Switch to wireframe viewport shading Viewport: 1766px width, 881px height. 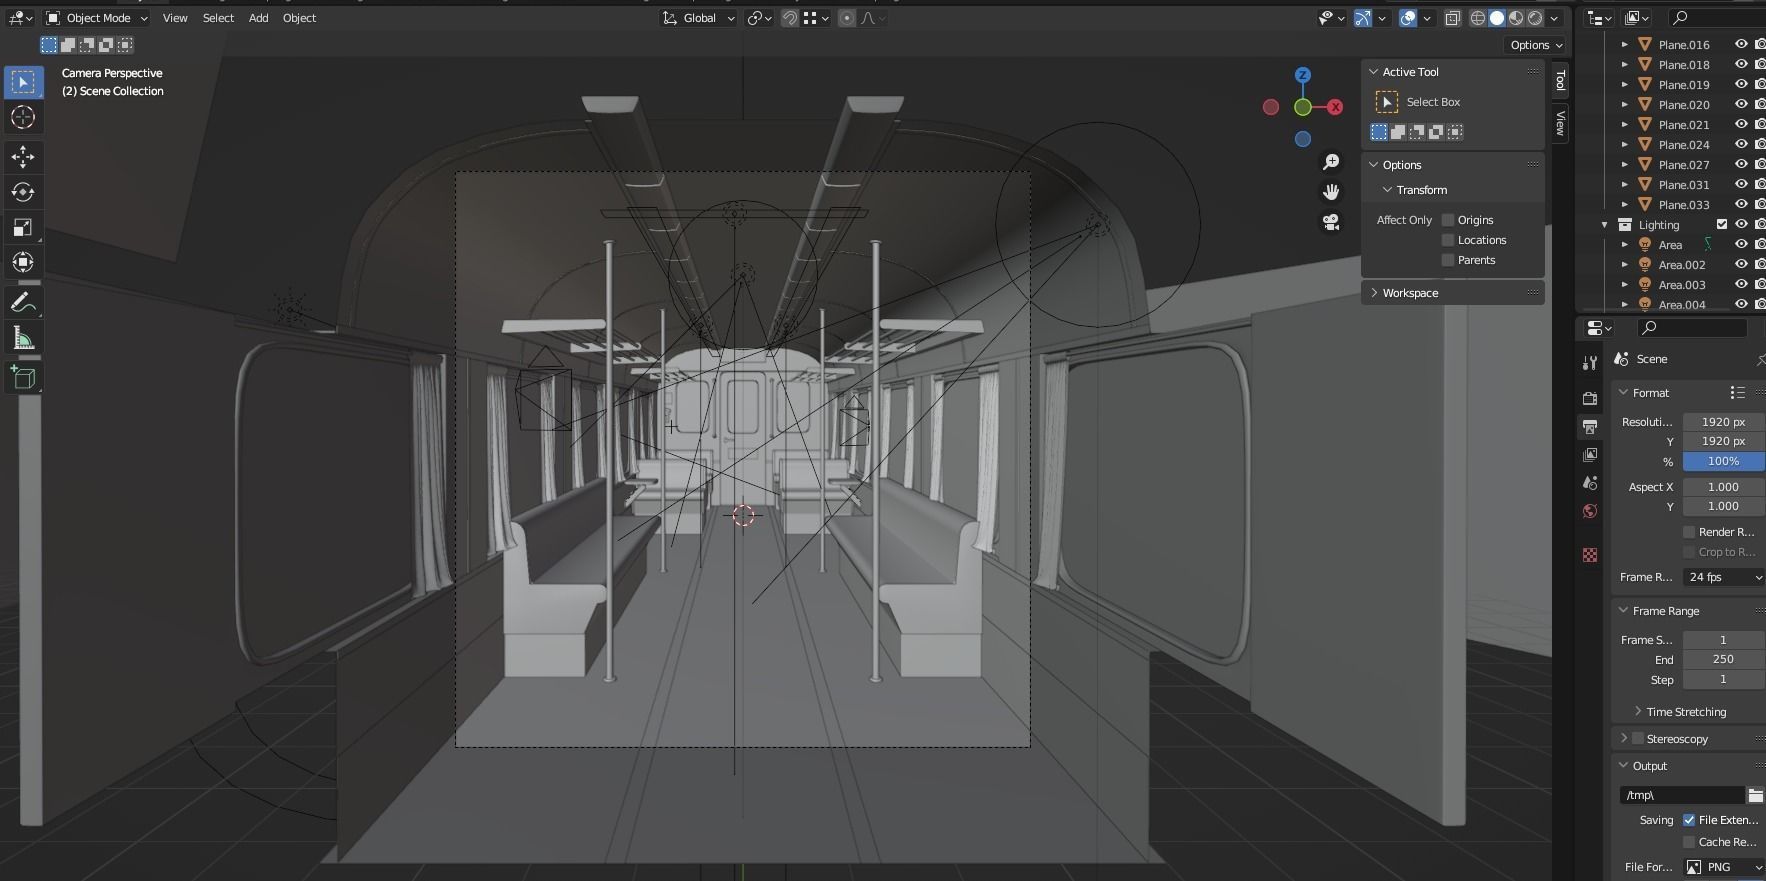click(1478, 18)
